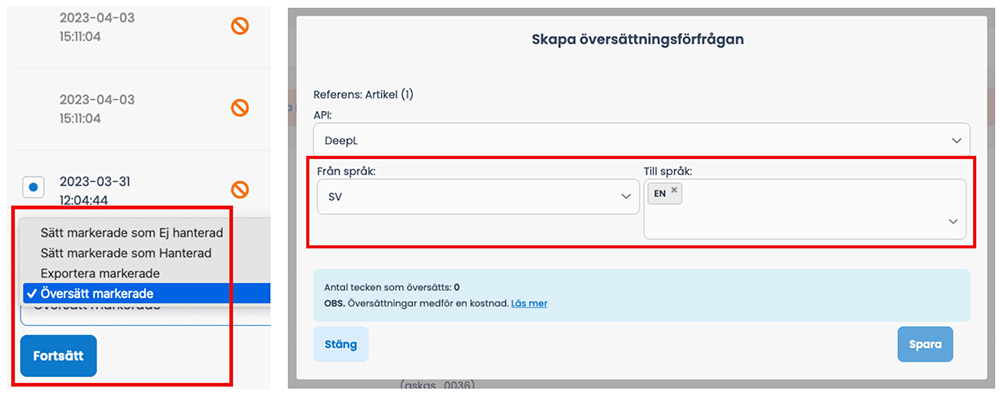Click the Stäng button
Viewport: 1000px width, 394px height.
point(341,344)
